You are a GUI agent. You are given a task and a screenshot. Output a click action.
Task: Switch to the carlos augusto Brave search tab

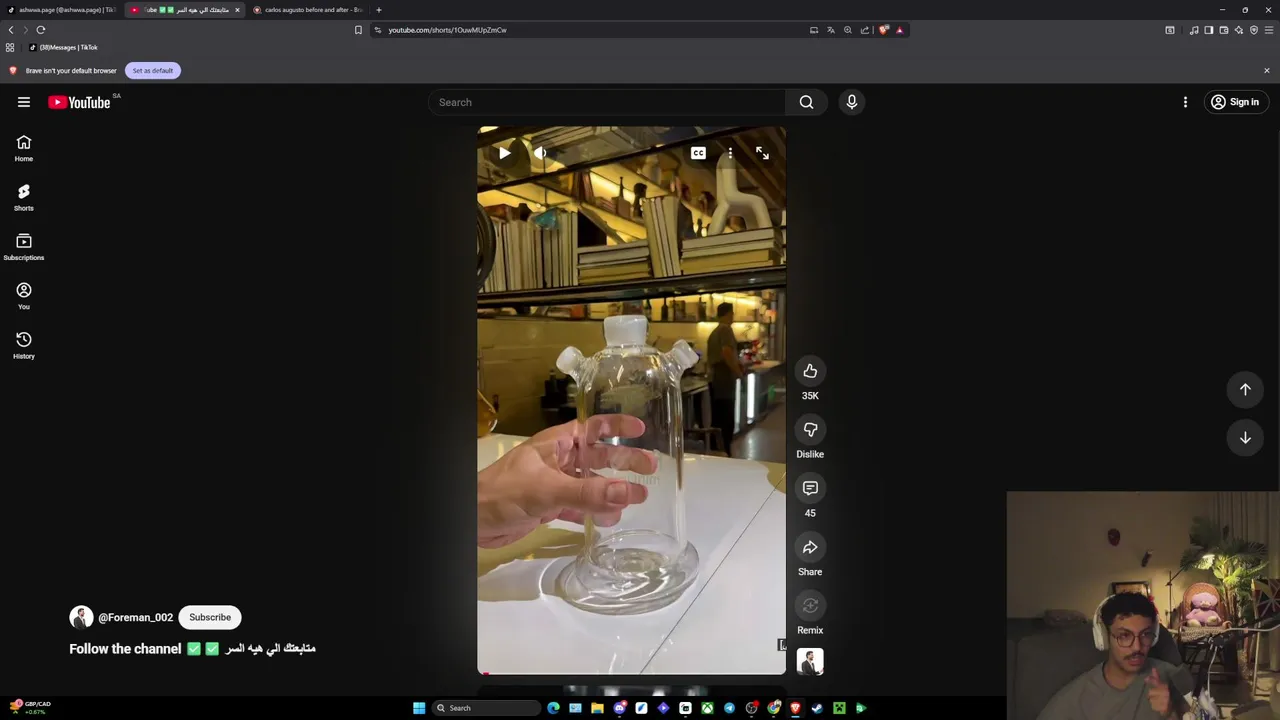(x=310, y=10)
